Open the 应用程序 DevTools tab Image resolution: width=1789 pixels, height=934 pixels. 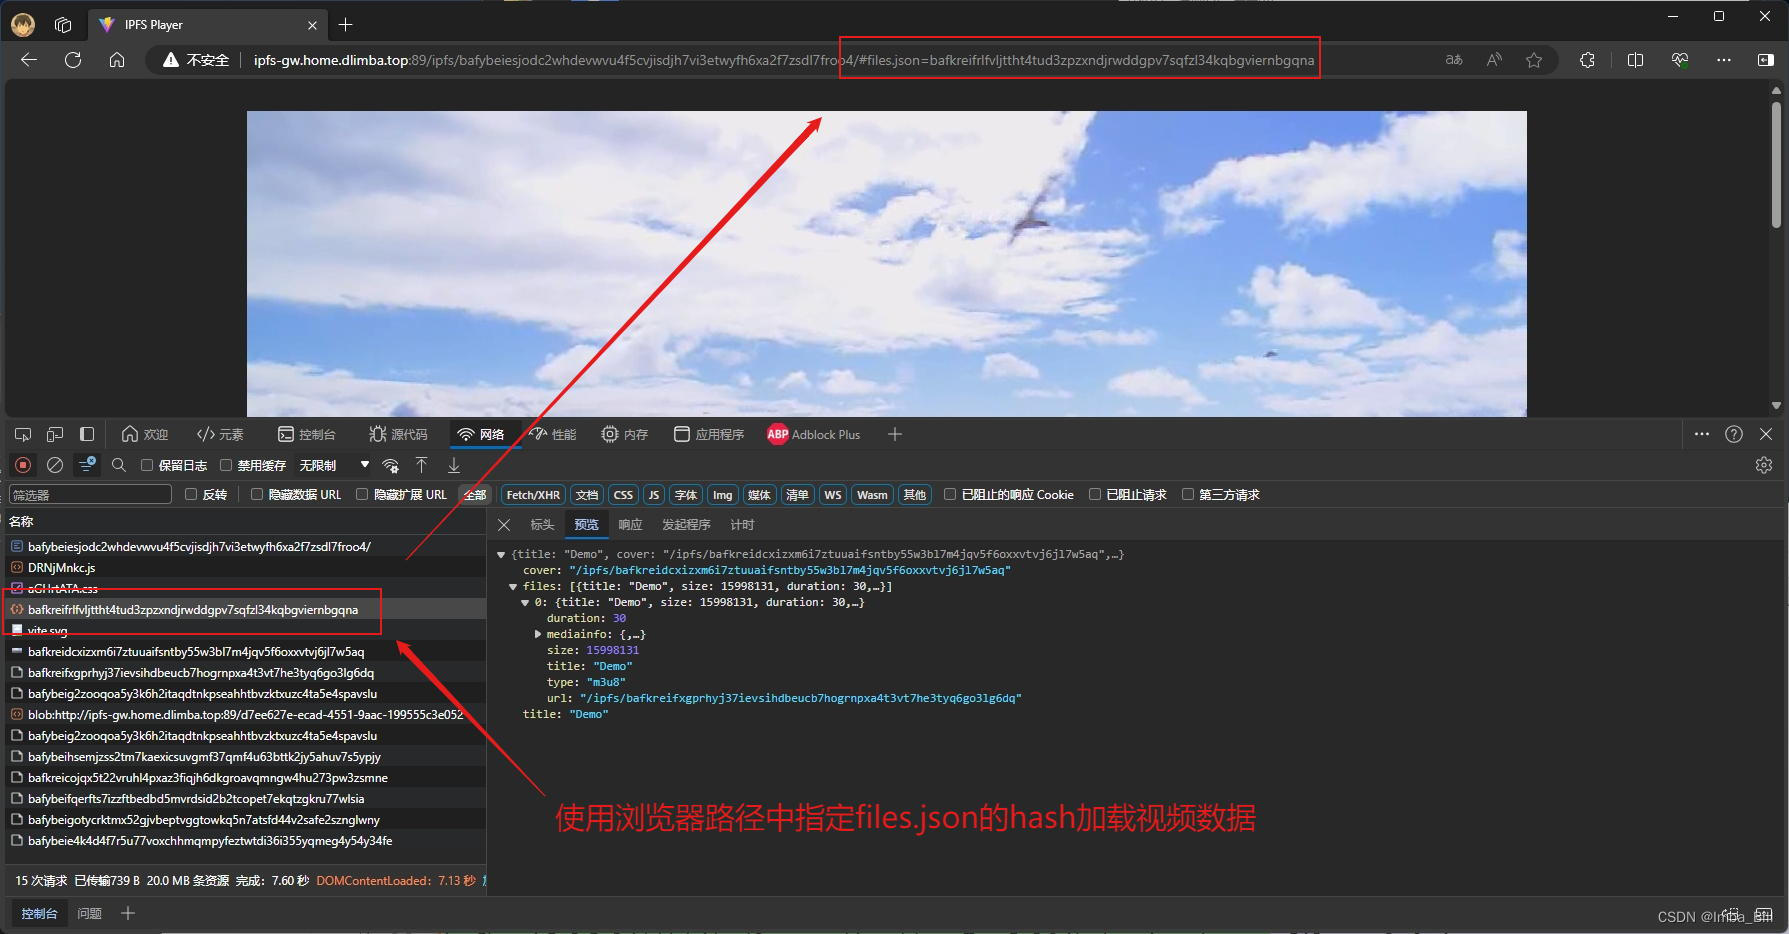[709, 434]
